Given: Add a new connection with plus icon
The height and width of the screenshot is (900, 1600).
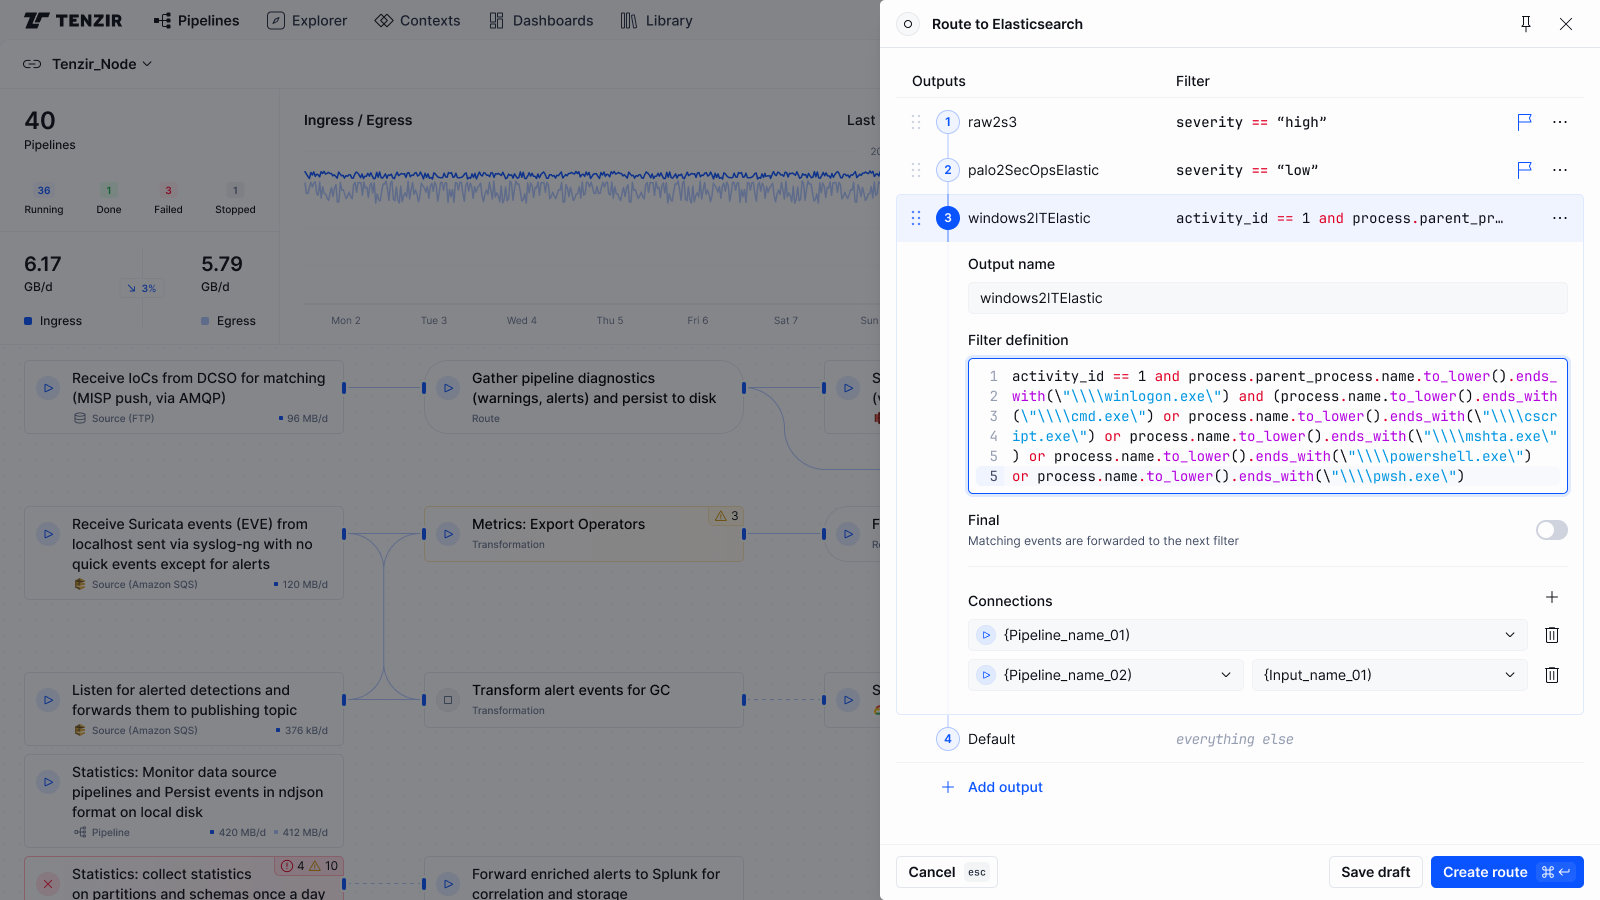Looking at the screenshot, I should (x=1551, y=597).
